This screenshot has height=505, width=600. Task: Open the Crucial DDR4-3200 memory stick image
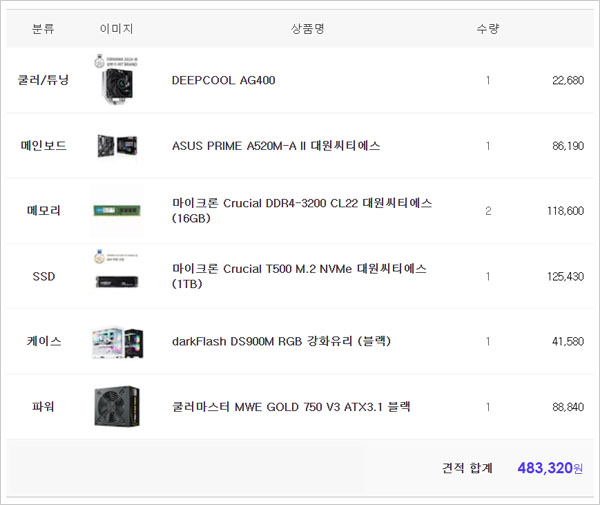tap(117, 210)
